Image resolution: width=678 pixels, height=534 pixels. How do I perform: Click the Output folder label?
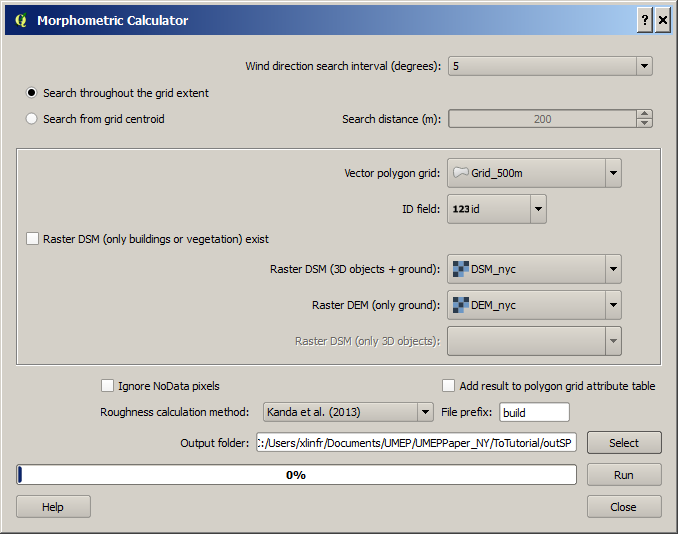[x=214, y=443]
